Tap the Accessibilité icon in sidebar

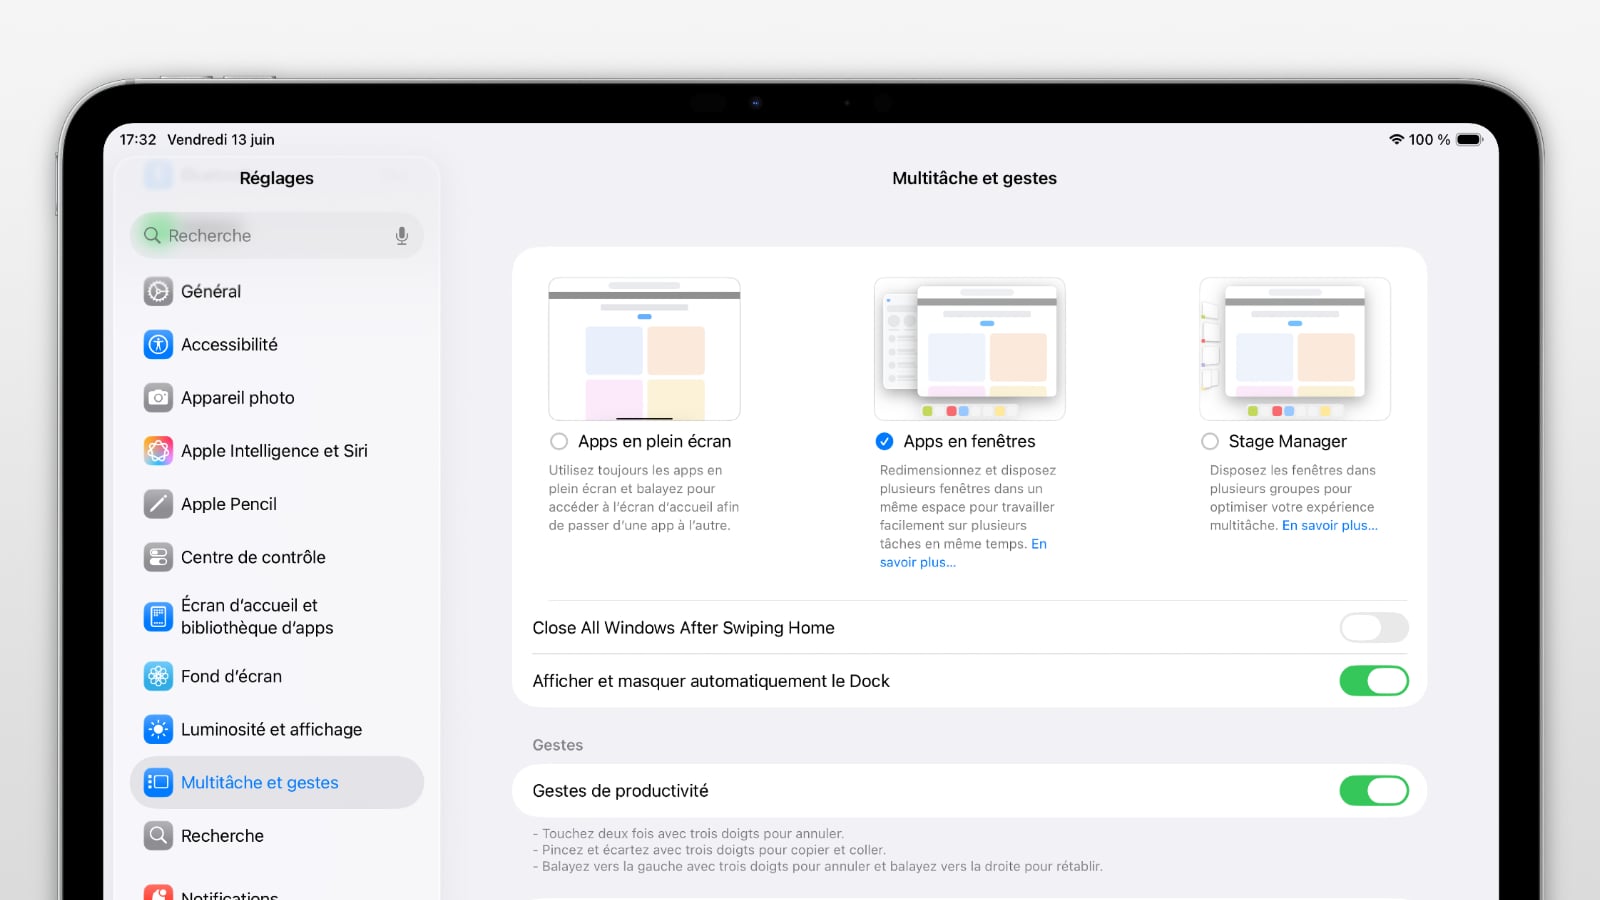tap(158, 344)
